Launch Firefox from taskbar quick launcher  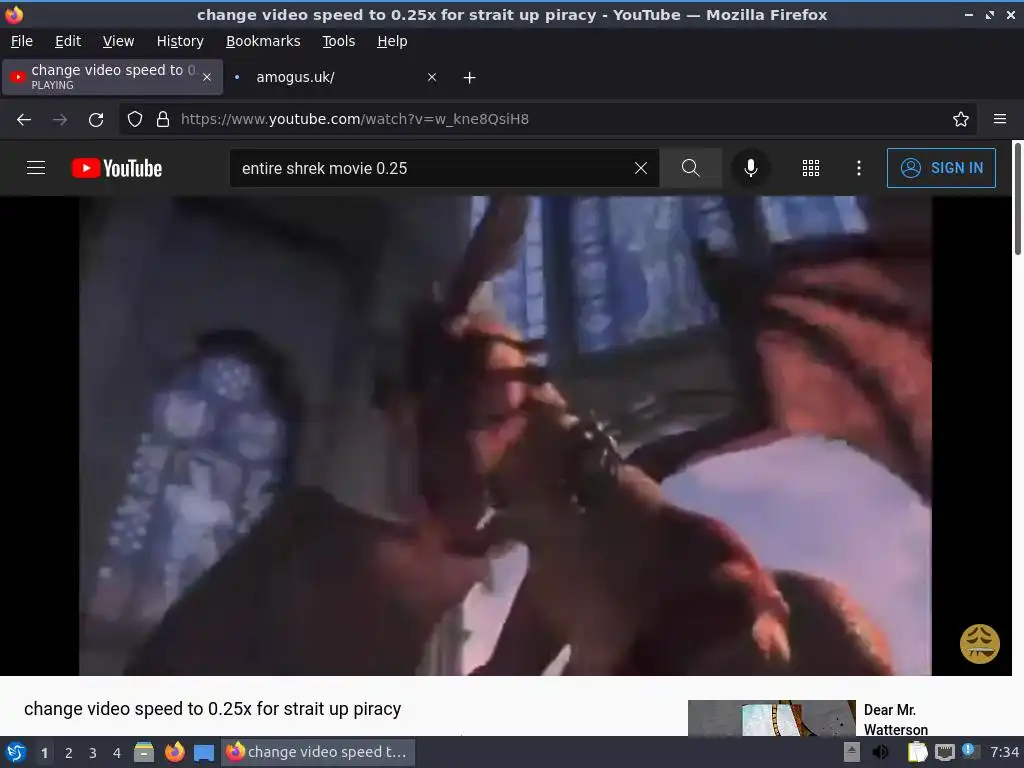(174, 752)
